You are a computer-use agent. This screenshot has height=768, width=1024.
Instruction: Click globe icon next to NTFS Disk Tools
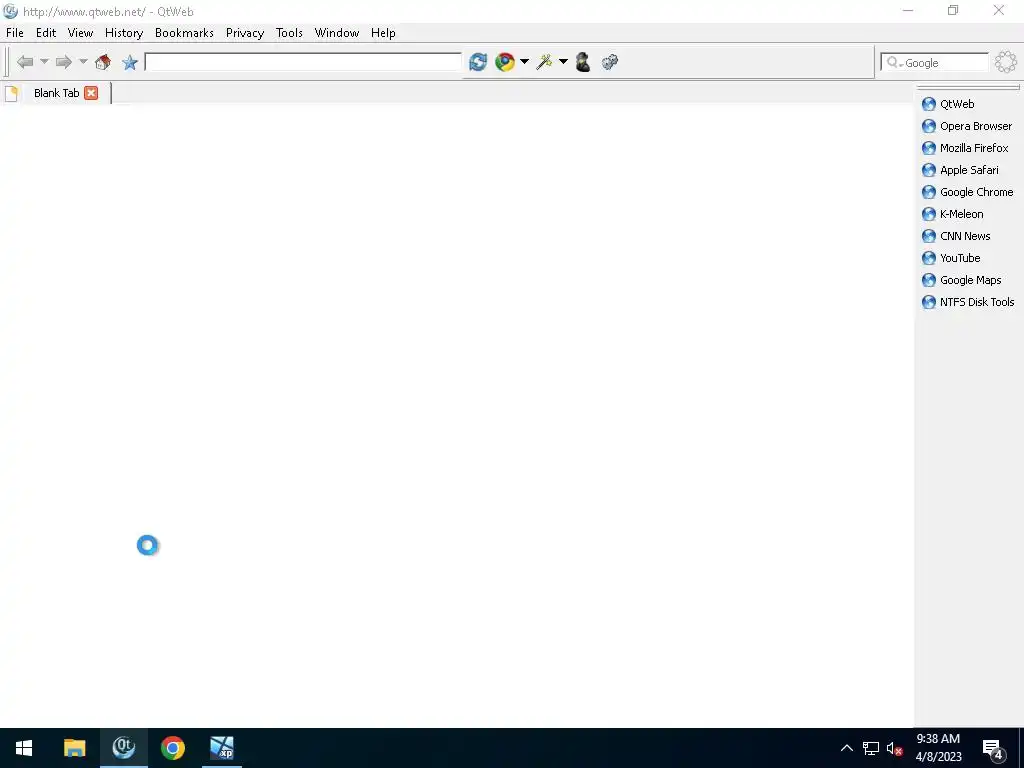pos(929,302)
